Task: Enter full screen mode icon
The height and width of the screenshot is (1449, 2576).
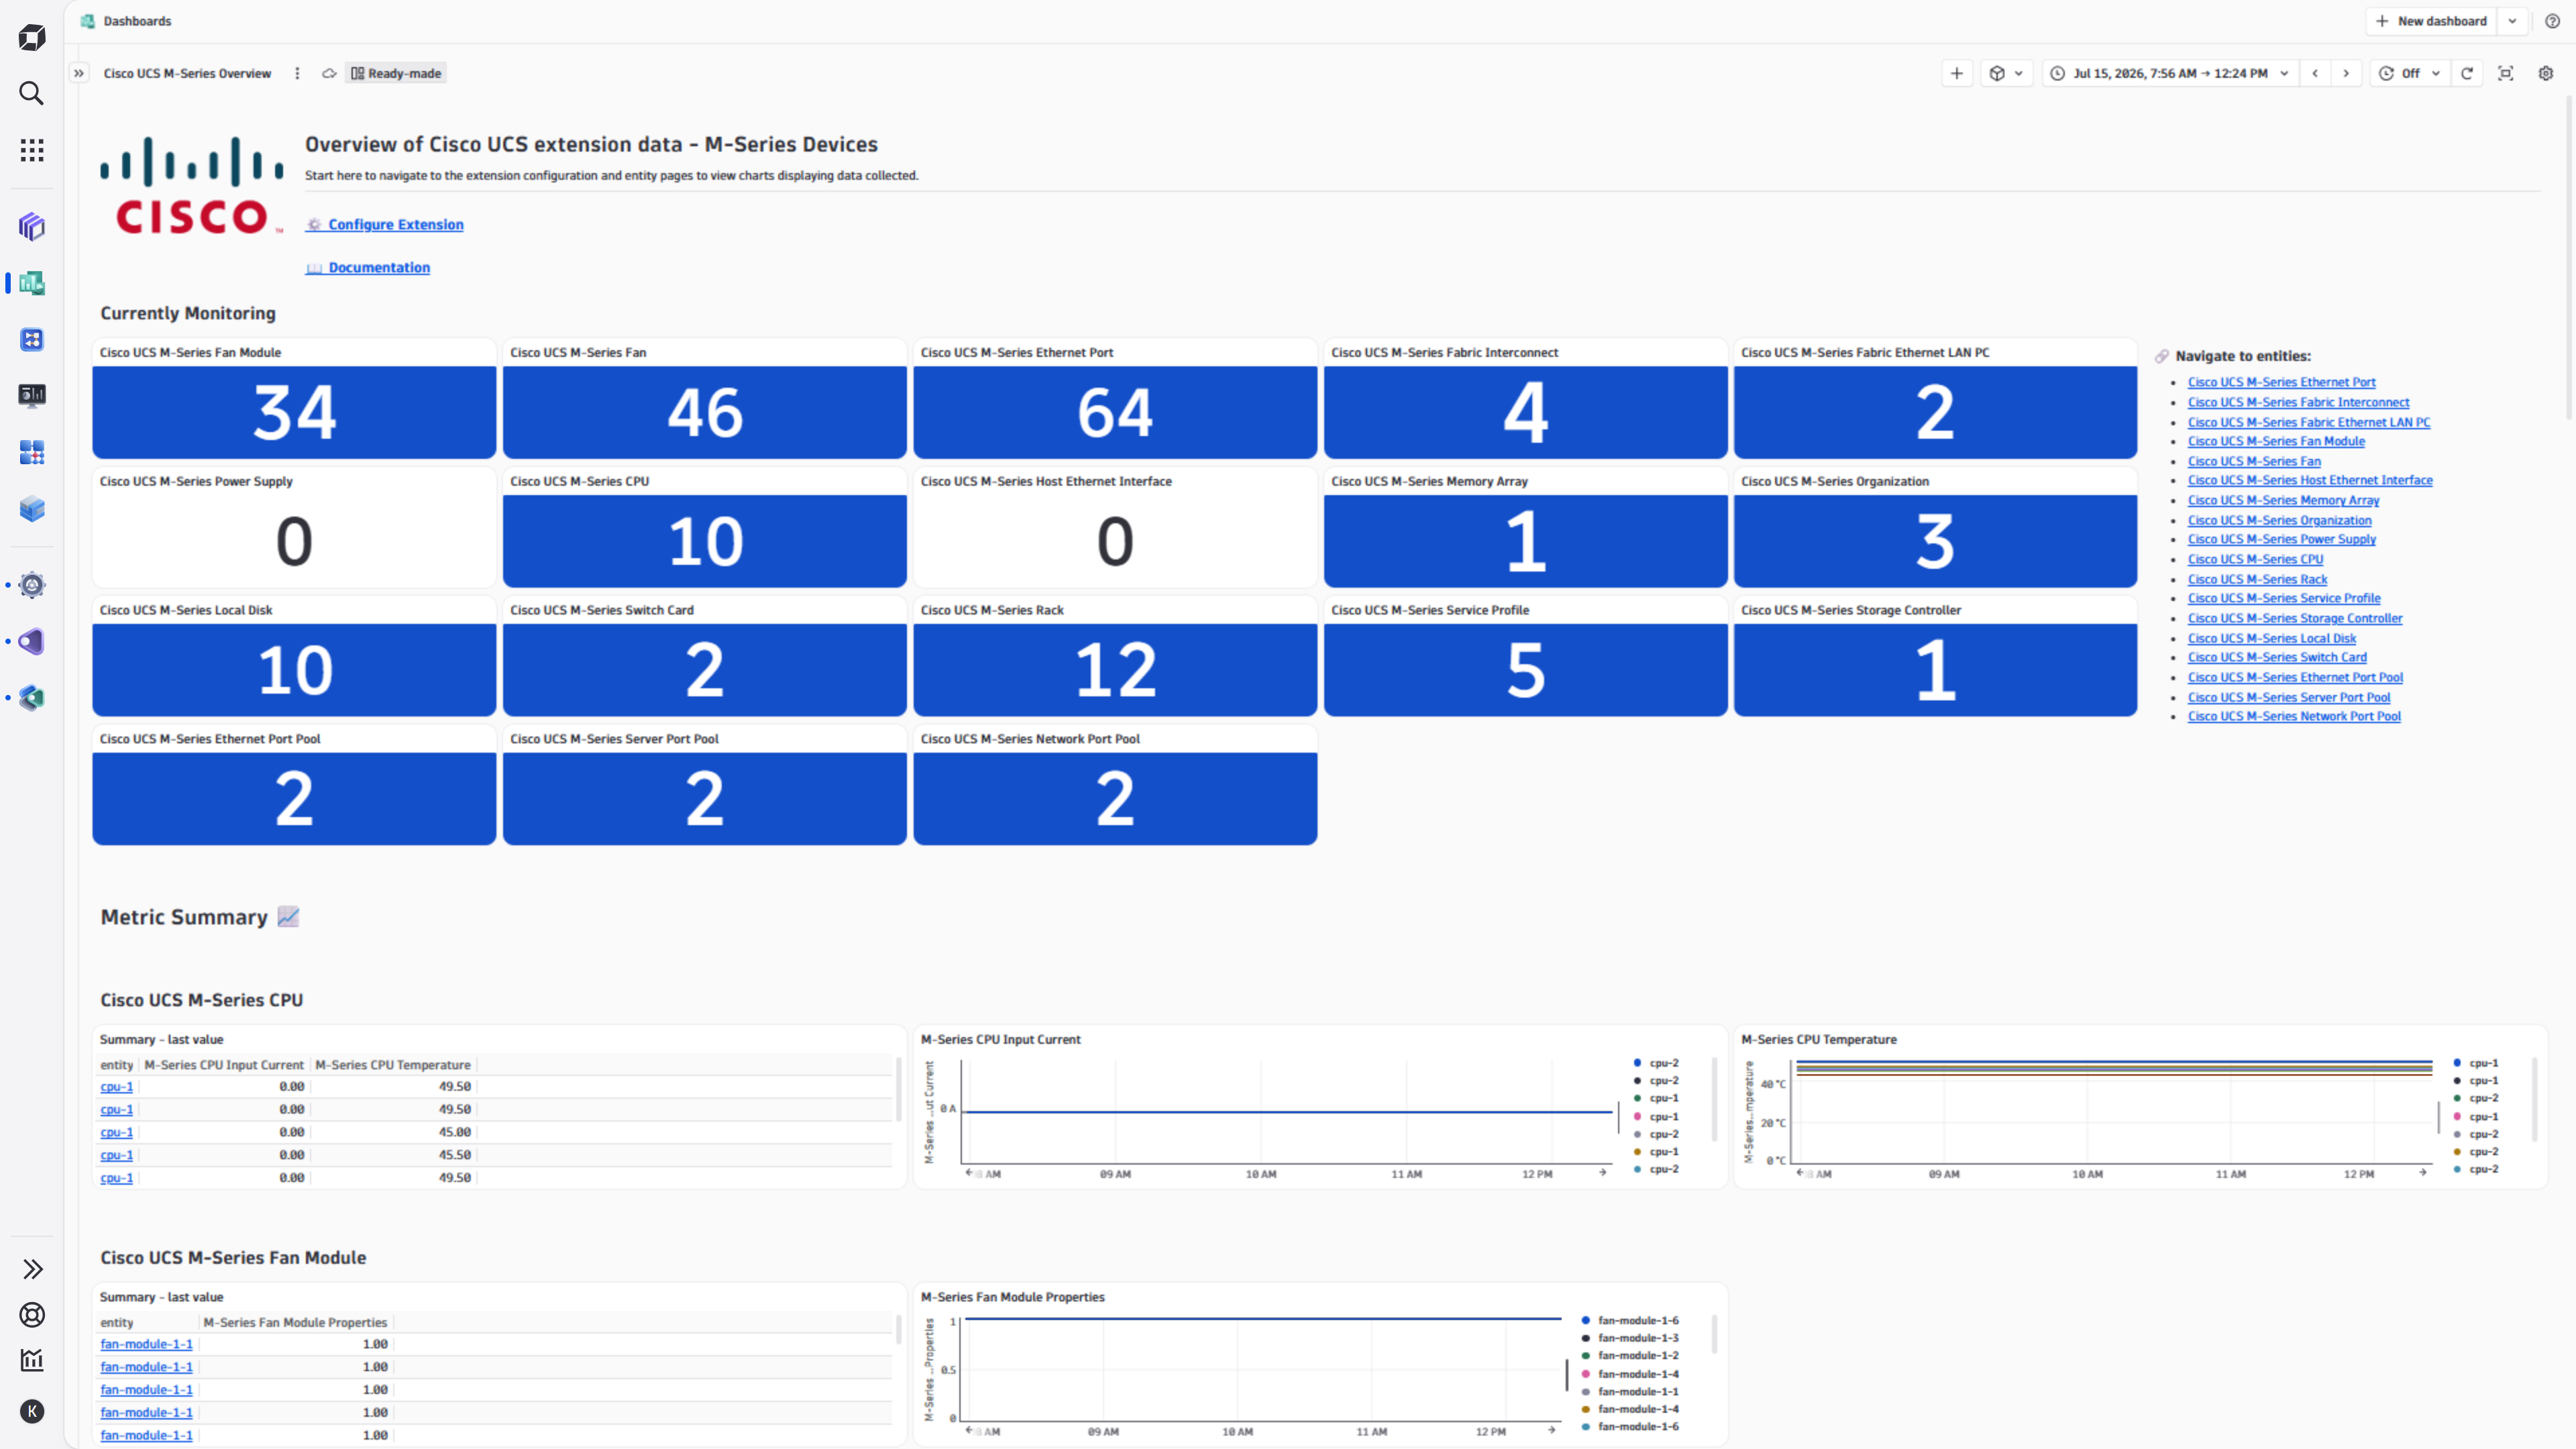Action: (x=2506, y=73)
